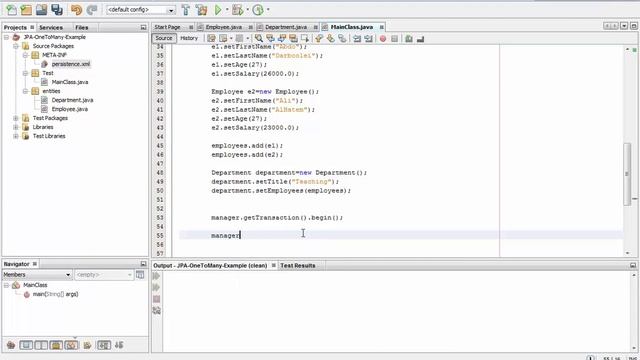Collapse the entities package node
Viewport: 640px width, 360px height.
pyautogui.click(x=25, y=91)
